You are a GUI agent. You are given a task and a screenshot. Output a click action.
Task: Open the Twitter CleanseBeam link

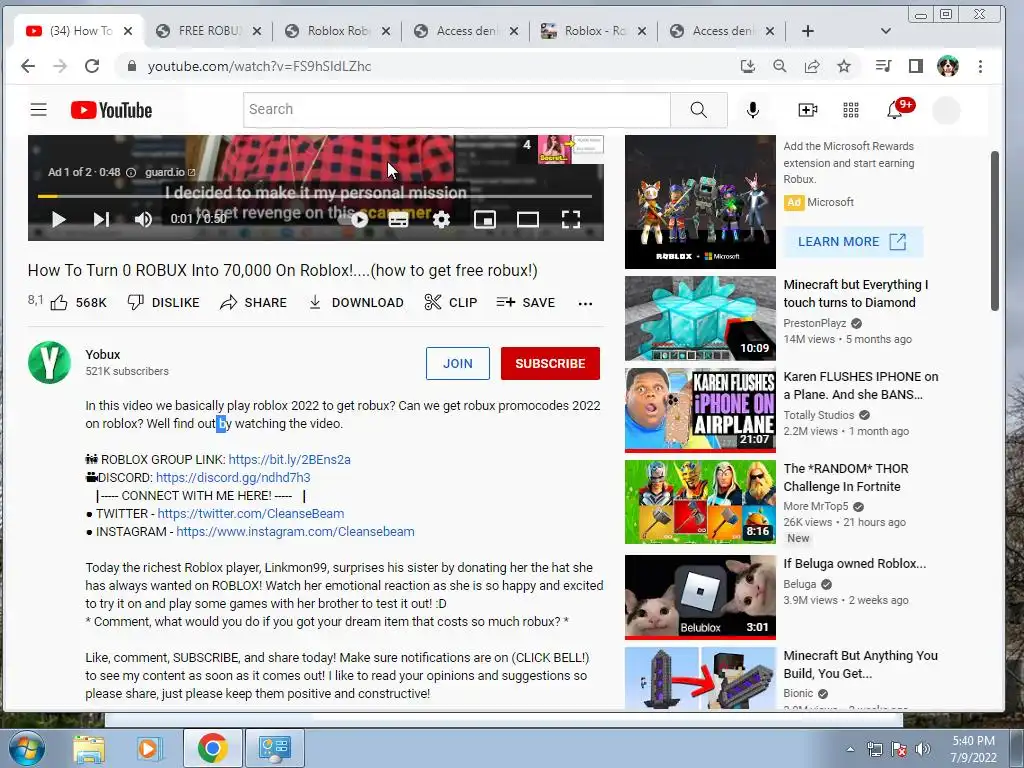point(251,513)
